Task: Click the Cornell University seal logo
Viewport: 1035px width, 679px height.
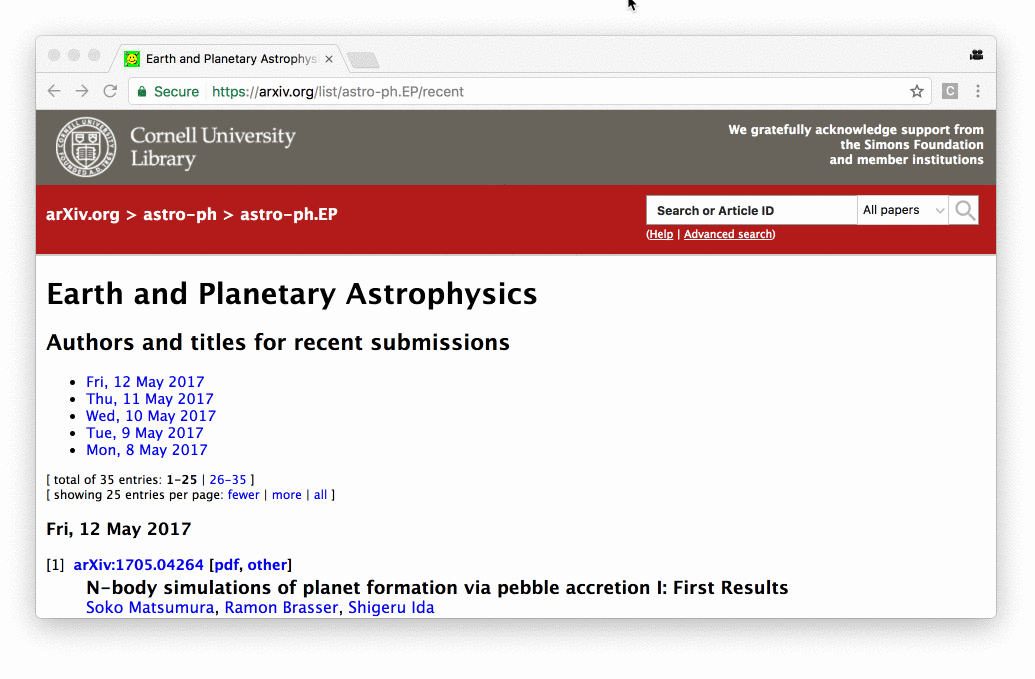Action: click(x=86, y=147)
